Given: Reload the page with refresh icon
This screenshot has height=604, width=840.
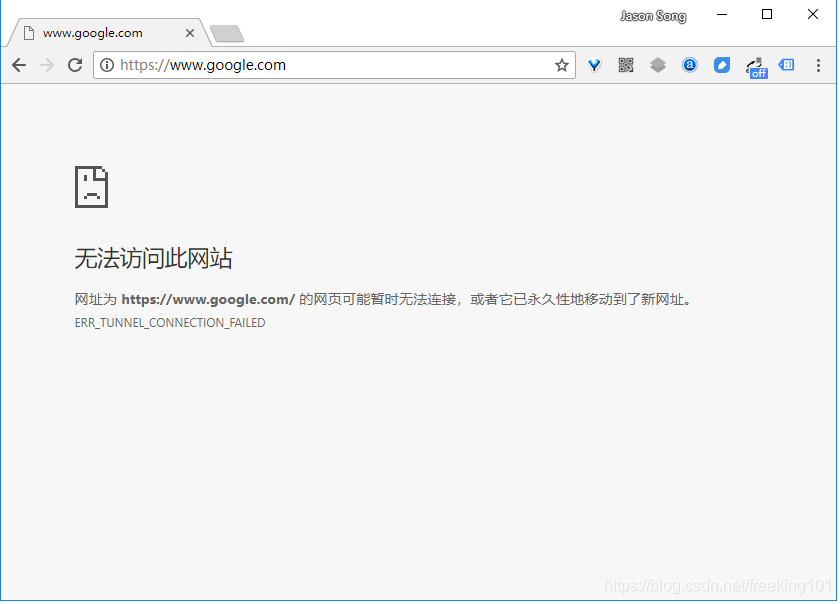Looking at the screenshot, I should click(x=75, y=65).
